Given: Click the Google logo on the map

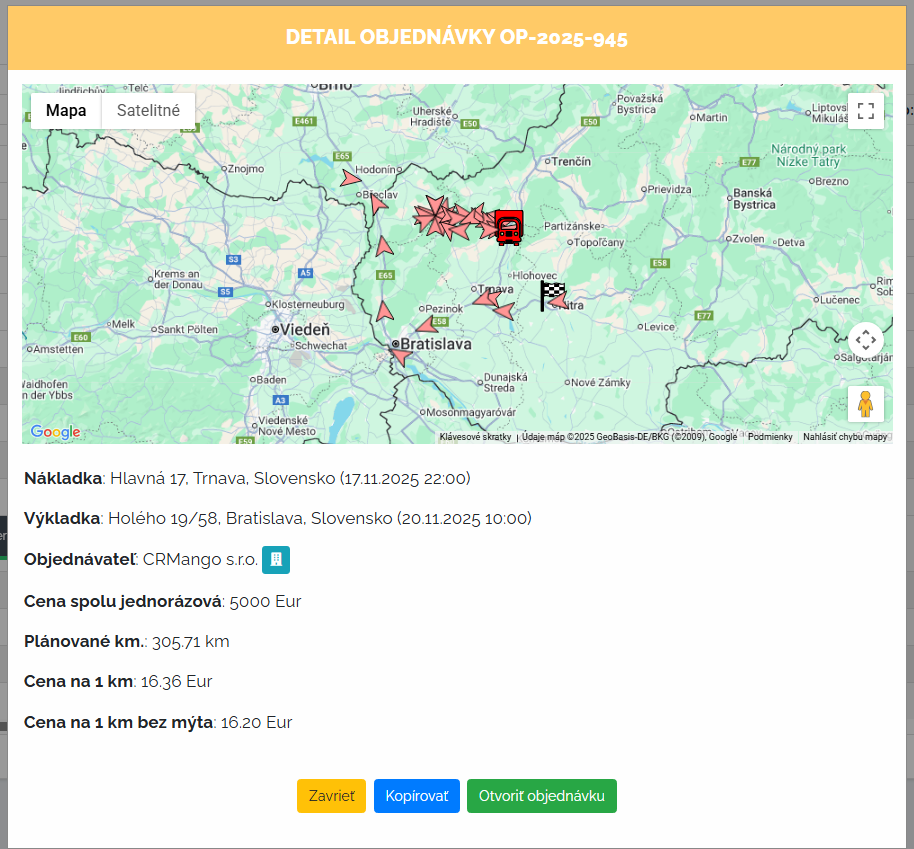Looking at the screenshot, I should click(55, 432).
